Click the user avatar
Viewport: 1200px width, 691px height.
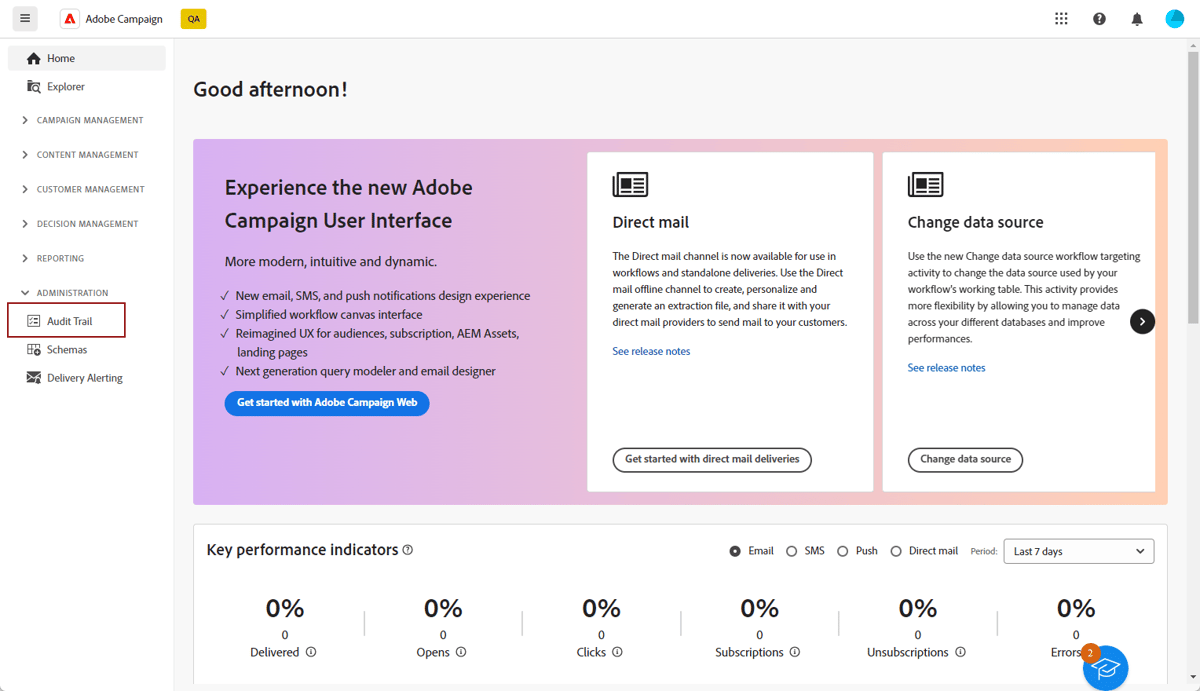1175,18
